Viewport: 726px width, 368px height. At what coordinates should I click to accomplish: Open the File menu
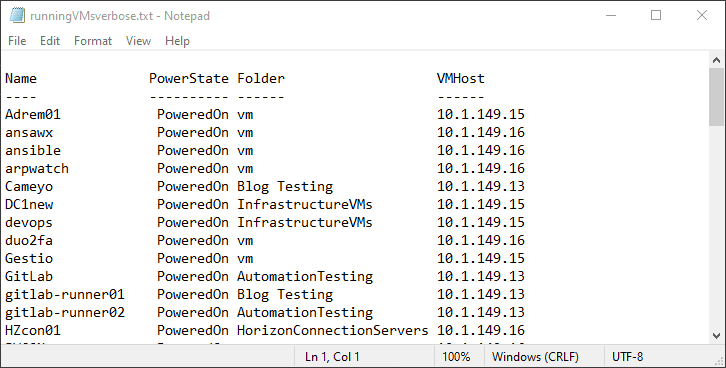(17, 41)
